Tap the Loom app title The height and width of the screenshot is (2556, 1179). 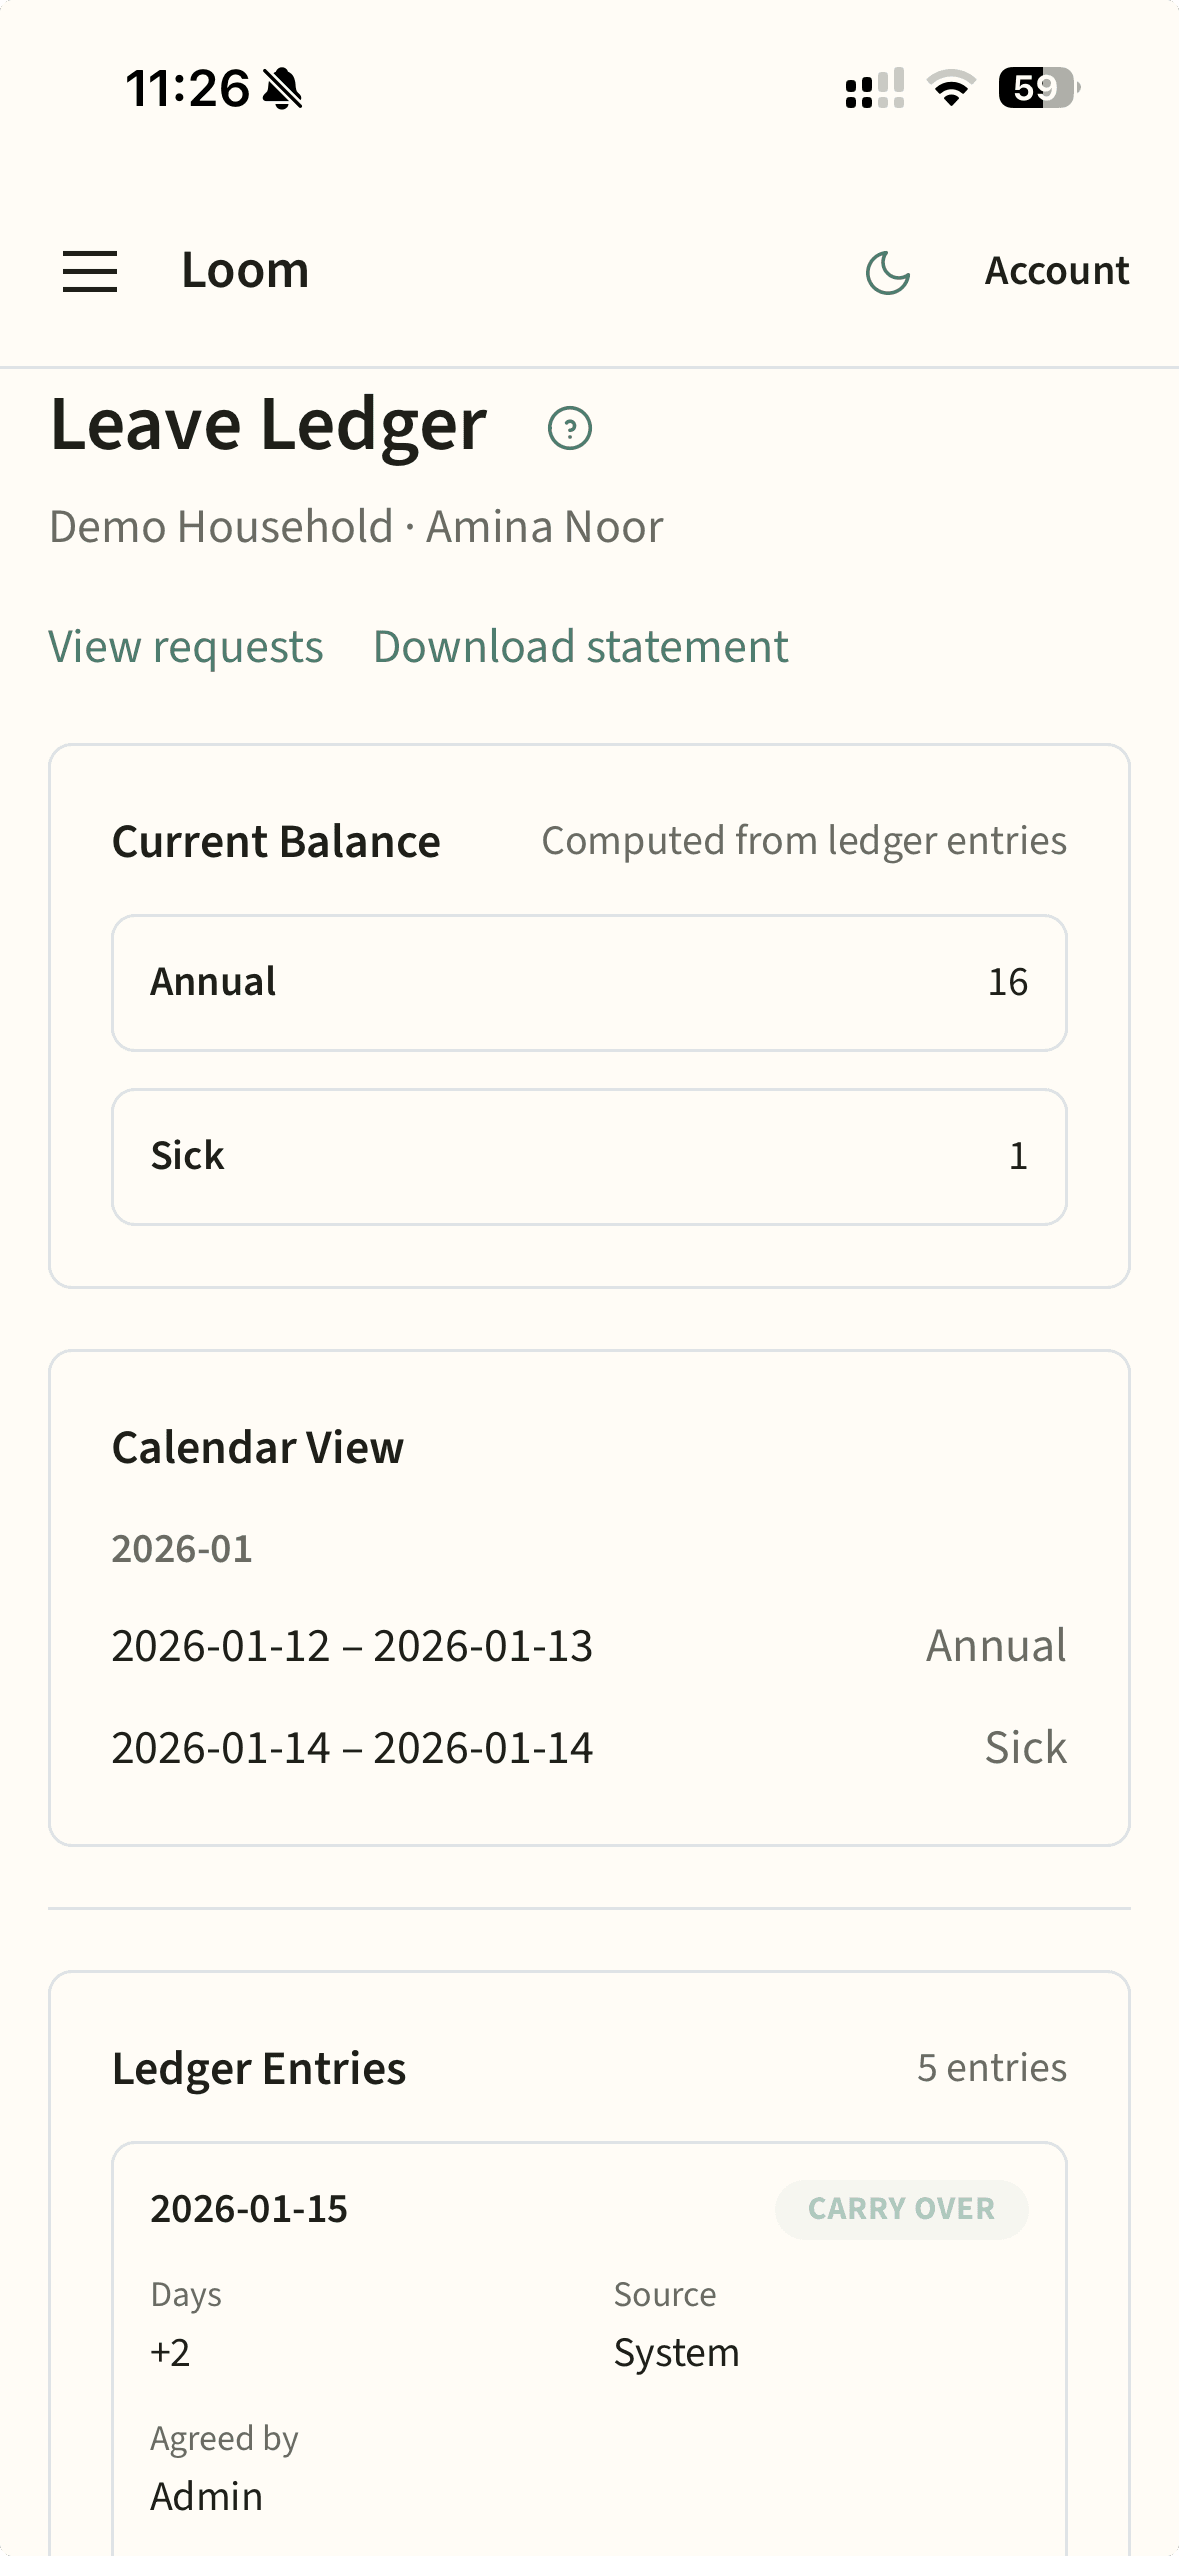click(245, 271)
